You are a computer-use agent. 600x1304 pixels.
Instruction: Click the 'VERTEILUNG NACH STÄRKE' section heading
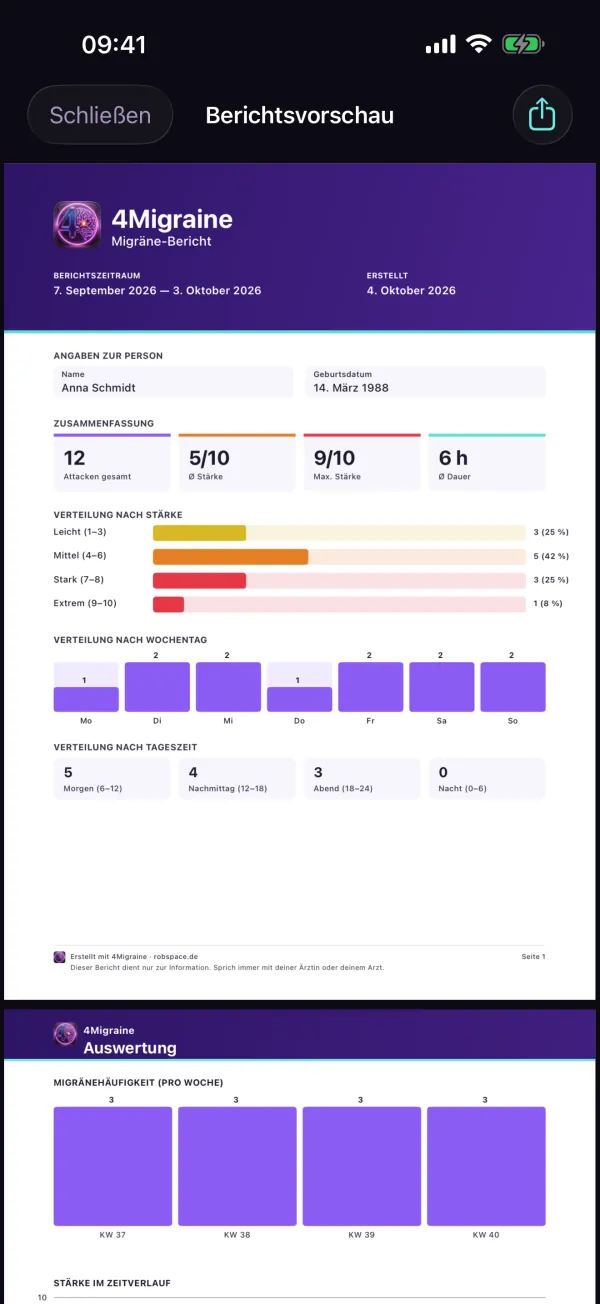(118, 515)
